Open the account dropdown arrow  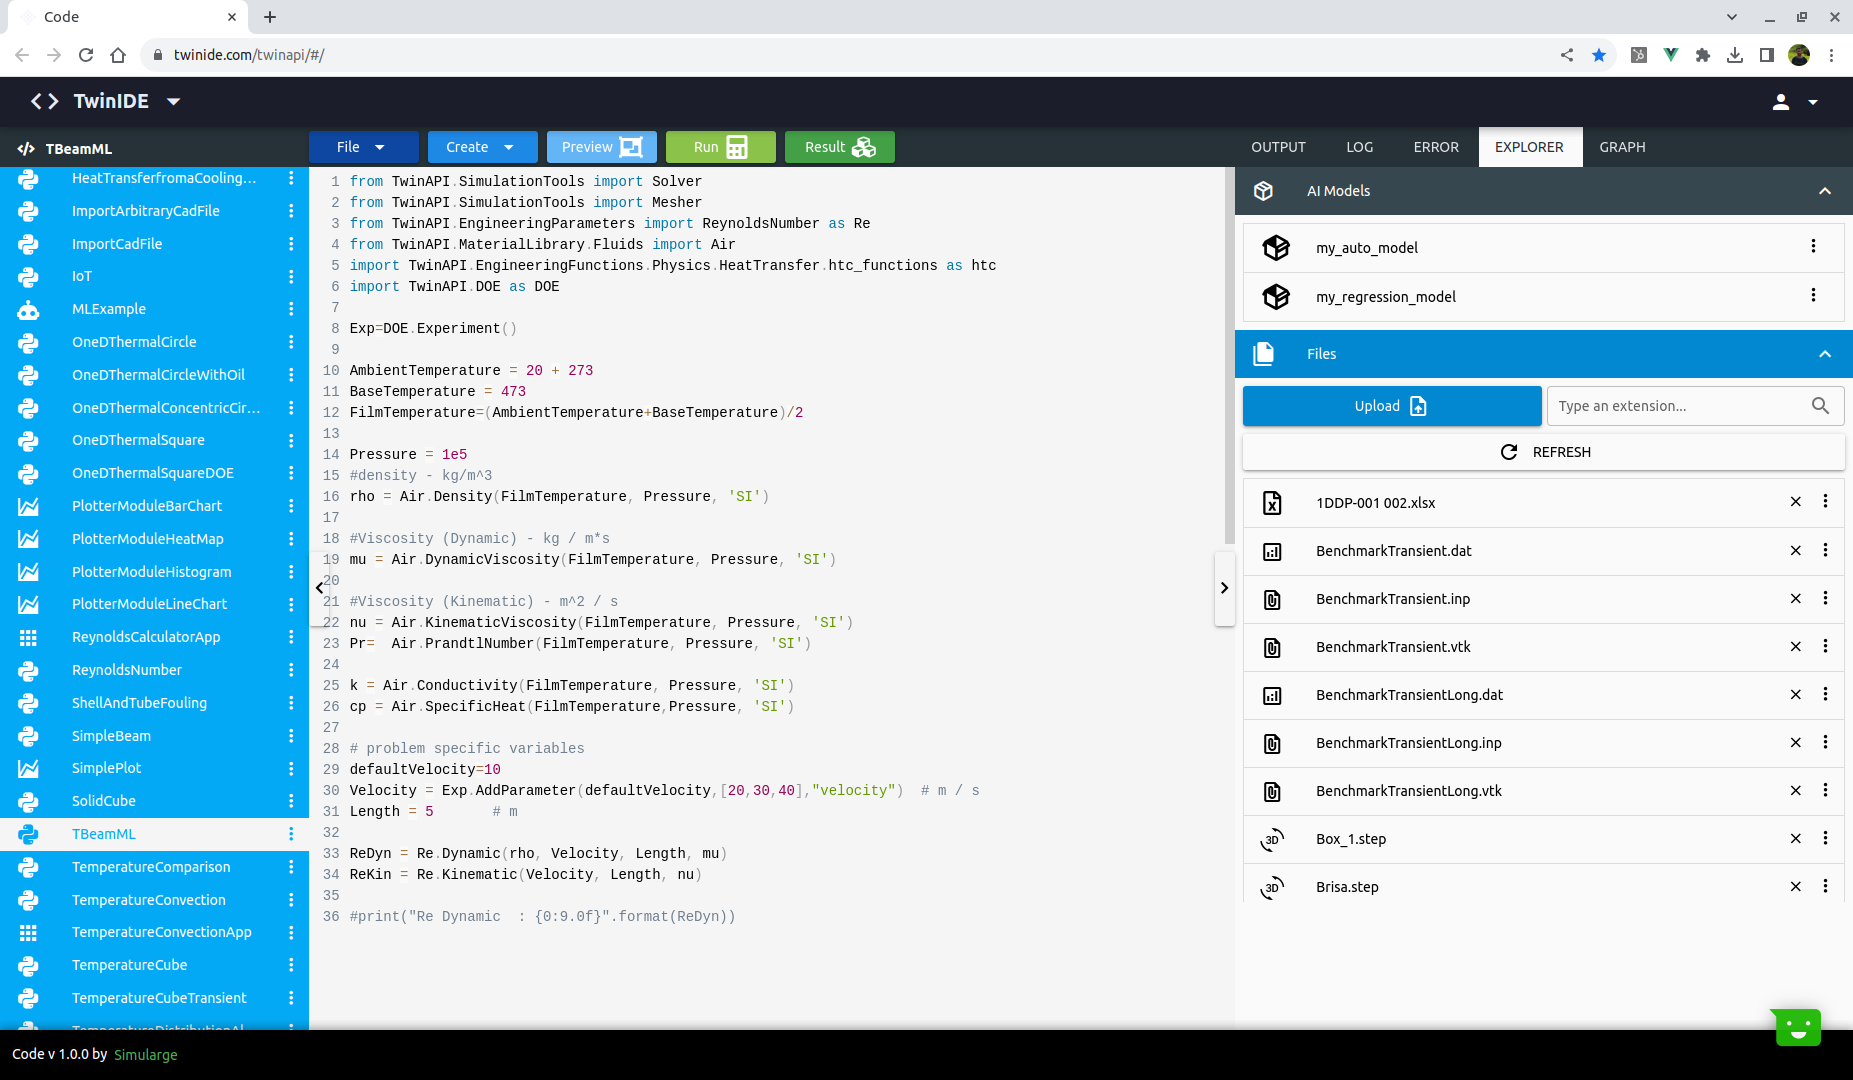coord(1812,102)
